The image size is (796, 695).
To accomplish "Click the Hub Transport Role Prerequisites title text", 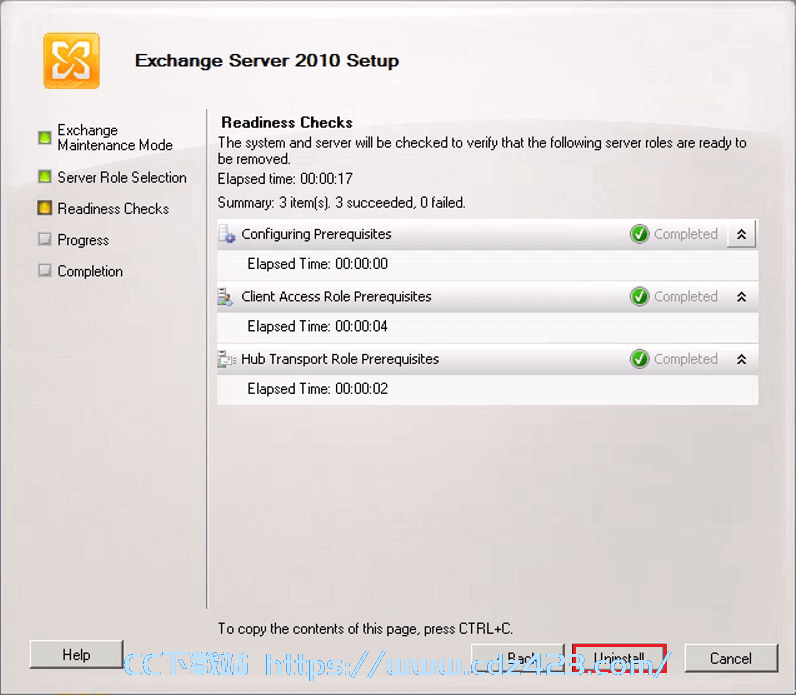I will (340, 359).
